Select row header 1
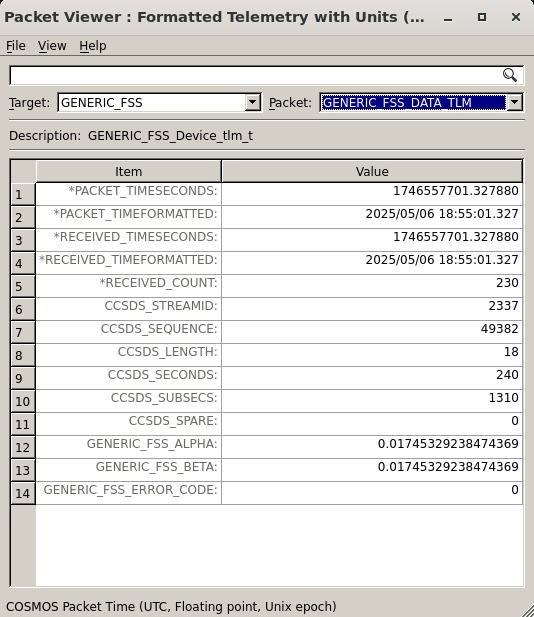The width and height of the screenshot is (534, 617). (23, 194)
